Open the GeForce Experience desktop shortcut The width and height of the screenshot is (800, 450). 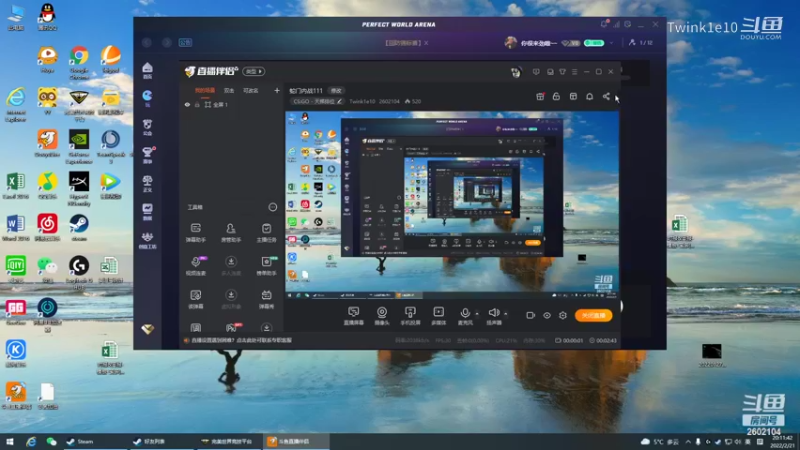point(79,147)
